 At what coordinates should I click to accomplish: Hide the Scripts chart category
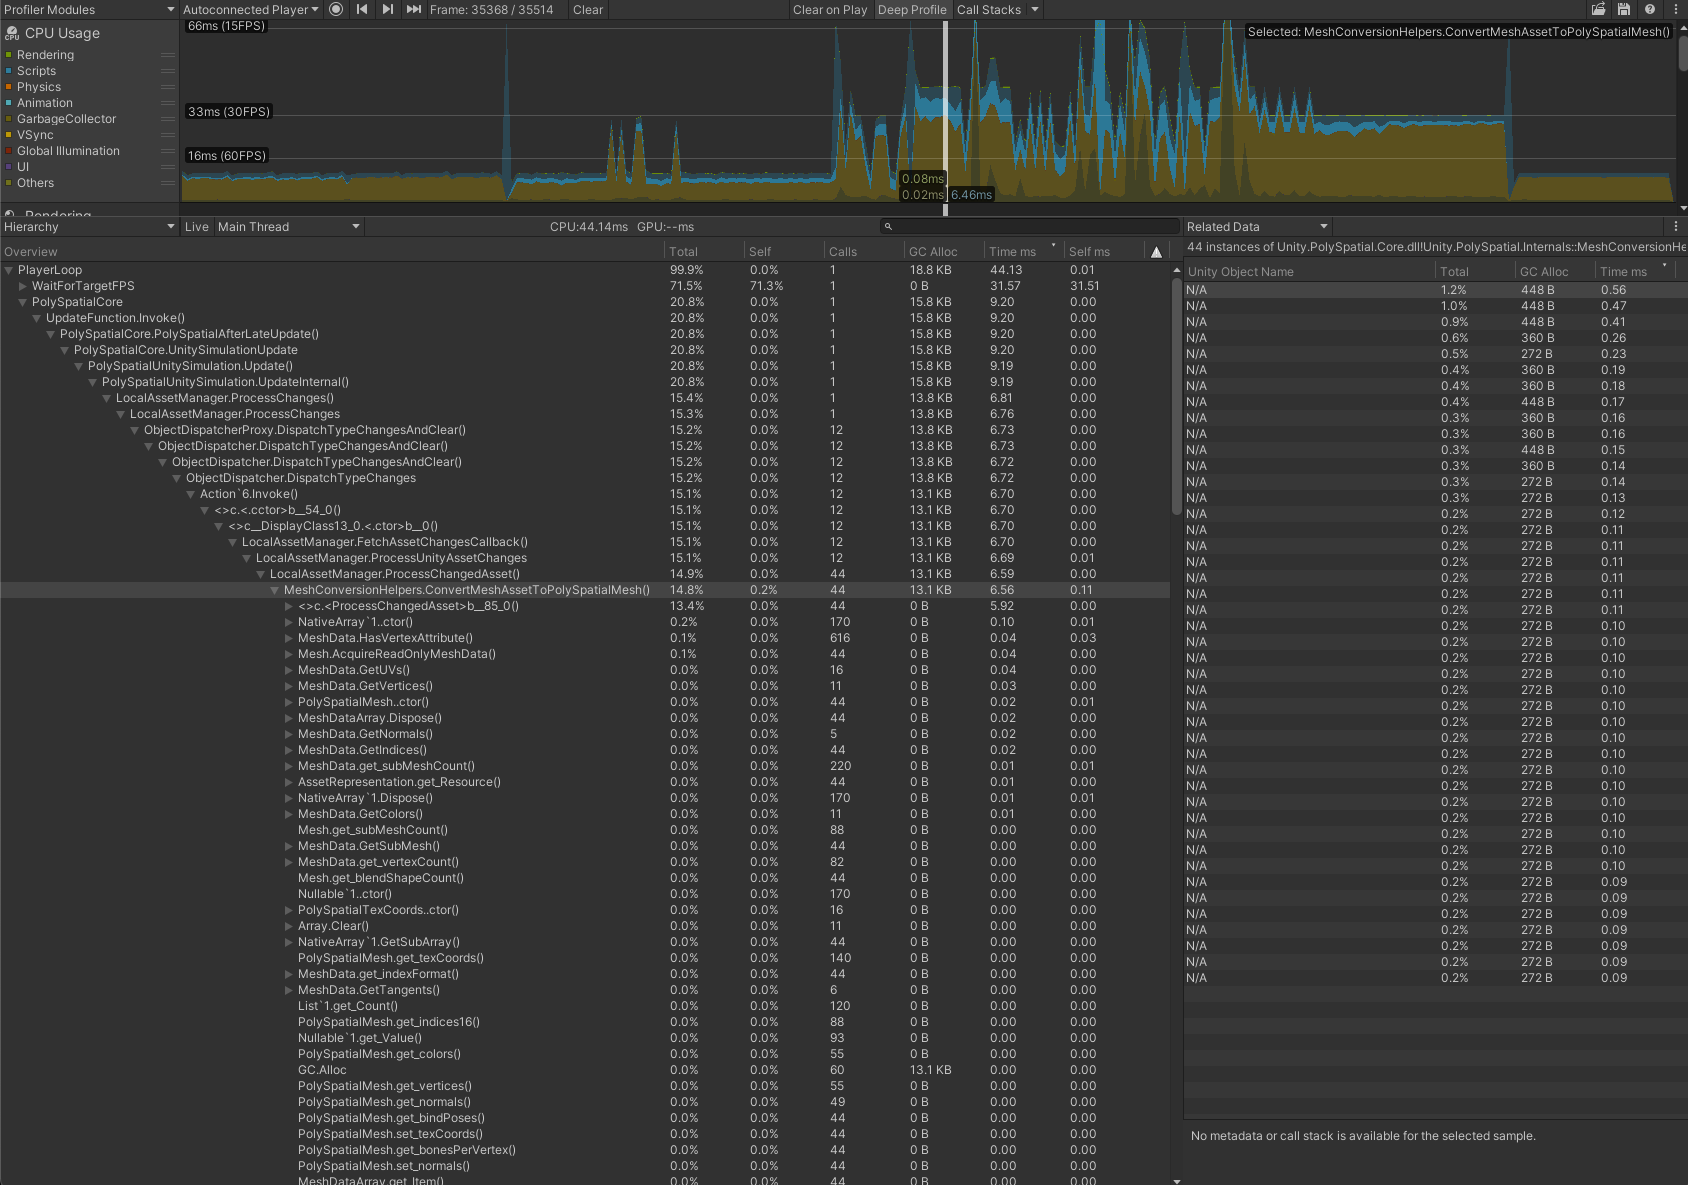click(9, 71)
